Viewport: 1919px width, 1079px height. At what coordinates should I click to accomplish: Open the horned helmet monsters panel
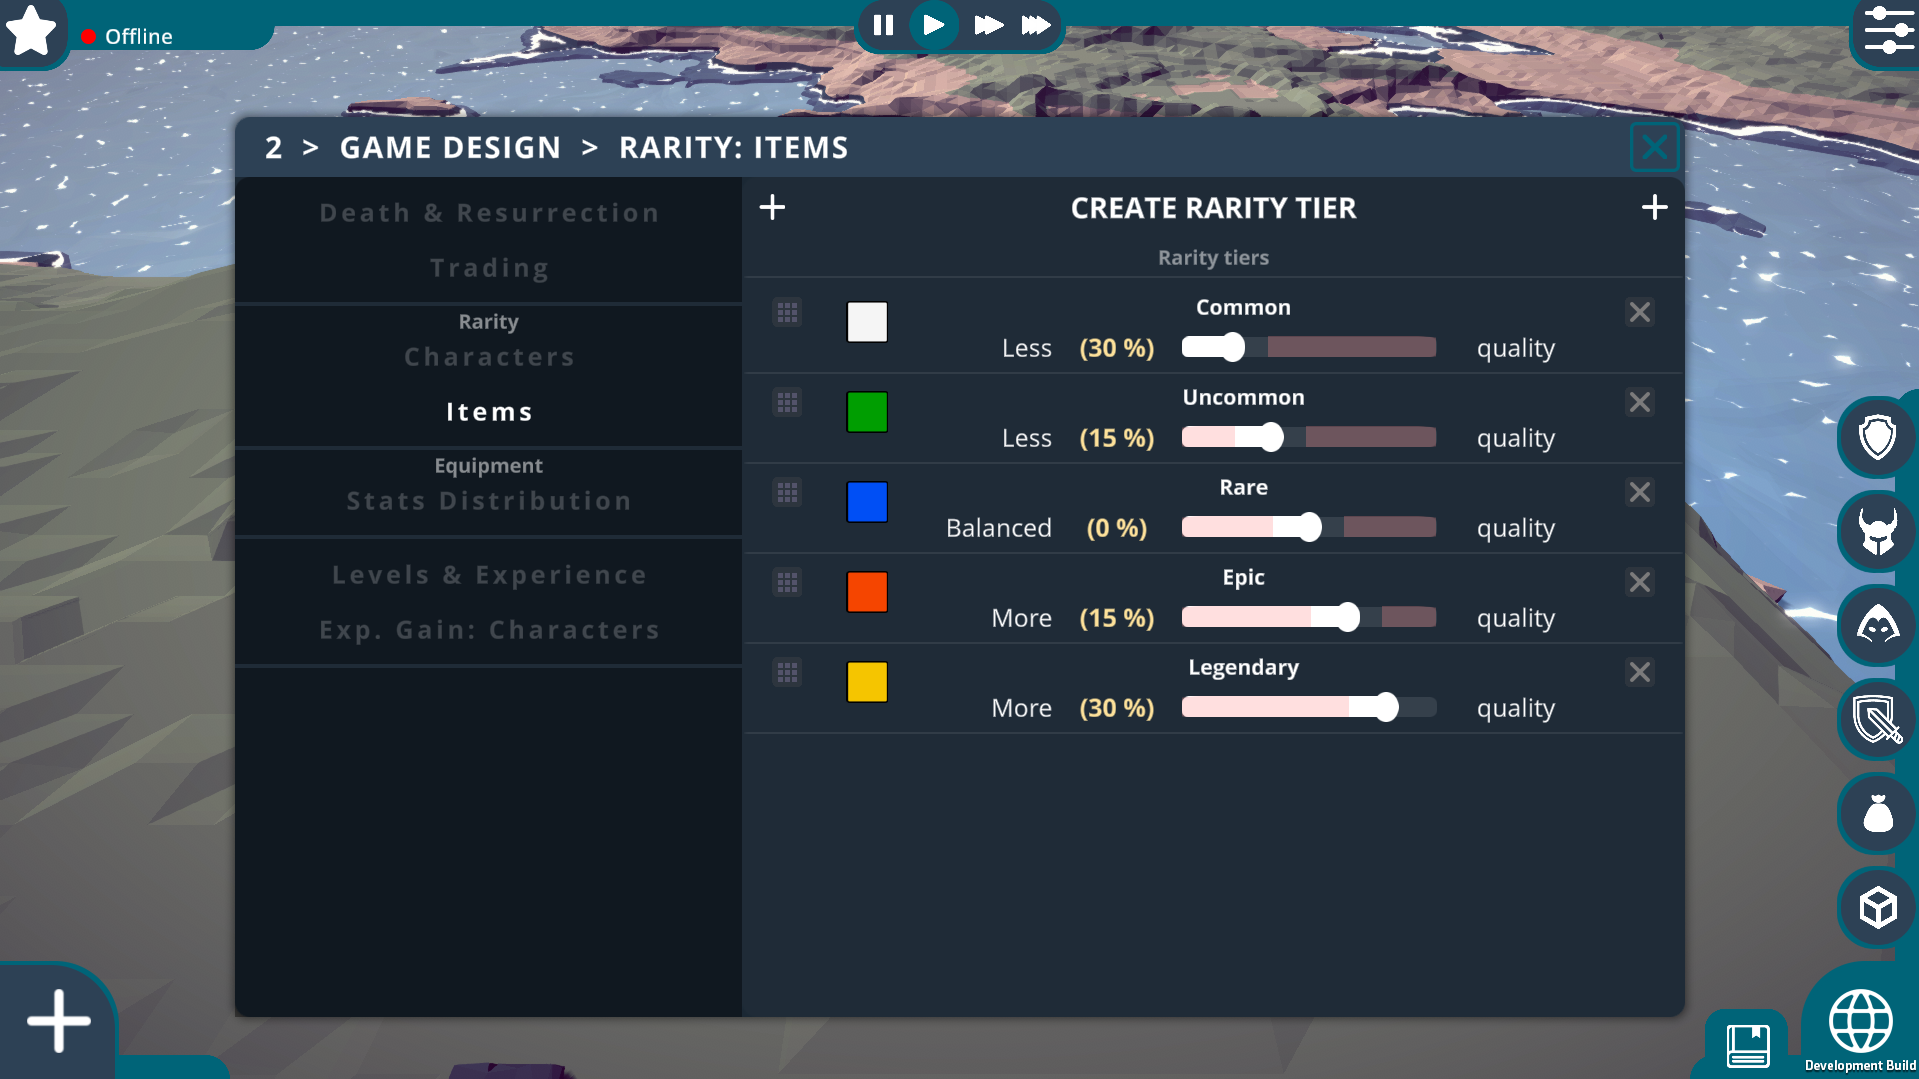tap(1877, 531)
